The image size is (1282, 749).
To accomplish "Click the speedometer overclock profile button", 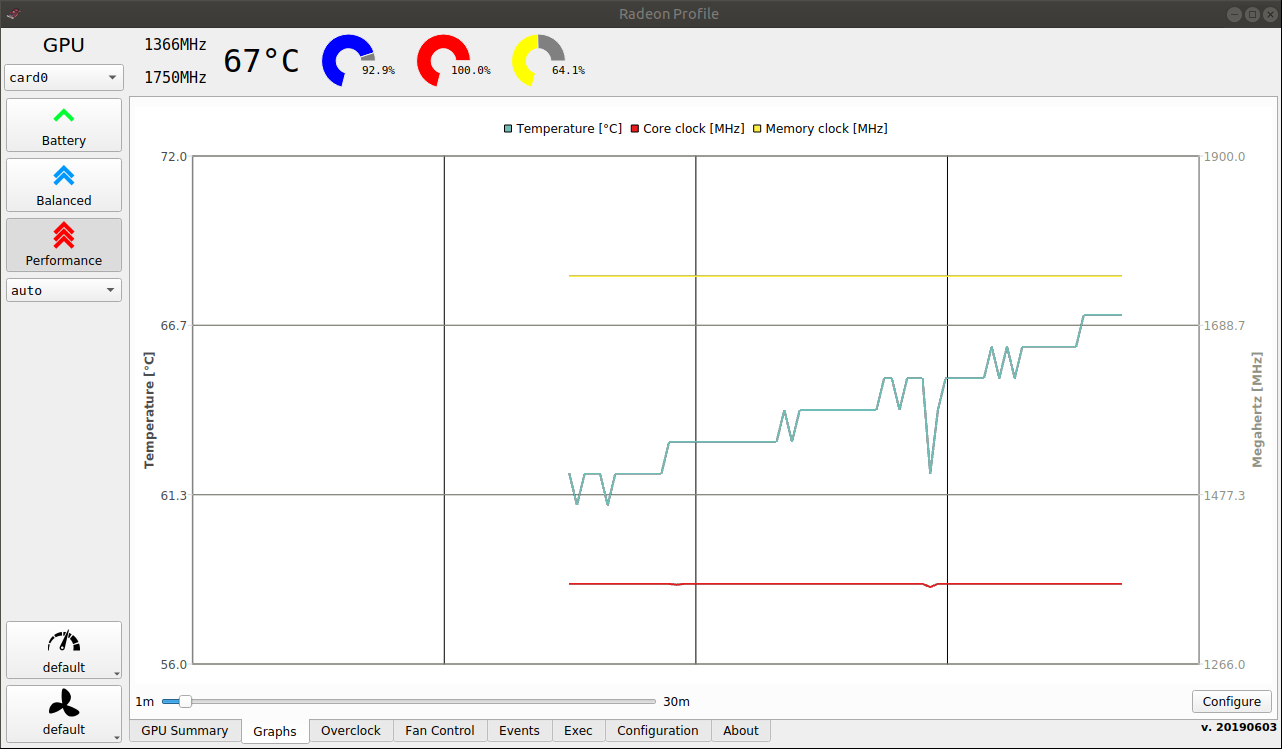I will pos(64,650).
